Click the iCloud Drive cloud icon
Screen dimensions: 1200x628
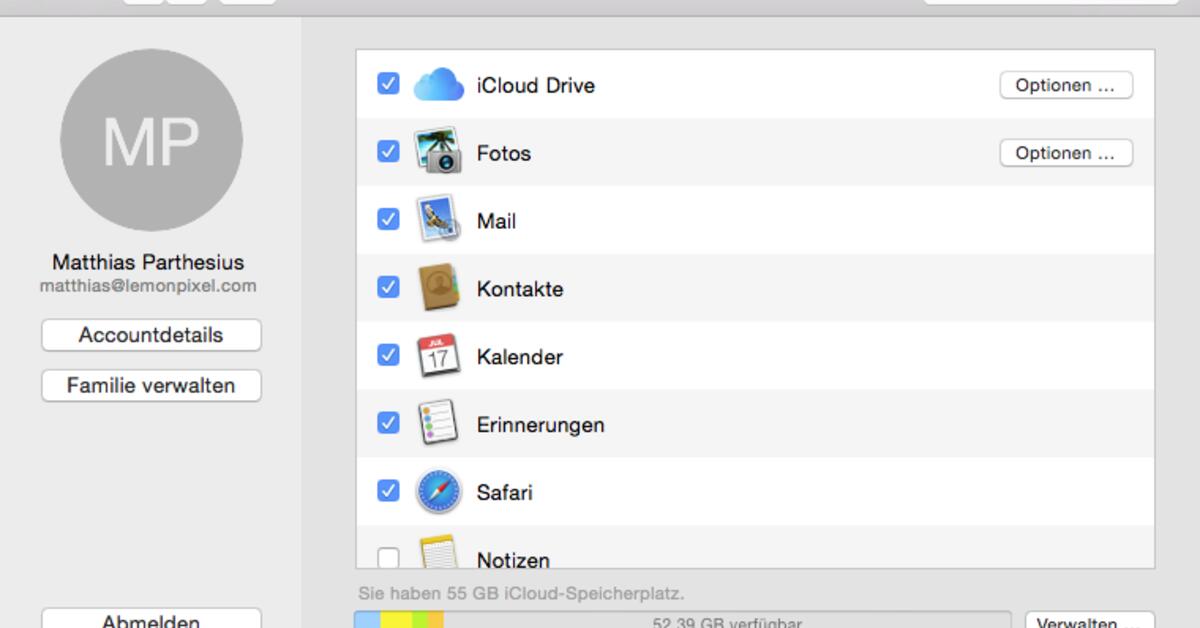[x=438, y=85]
